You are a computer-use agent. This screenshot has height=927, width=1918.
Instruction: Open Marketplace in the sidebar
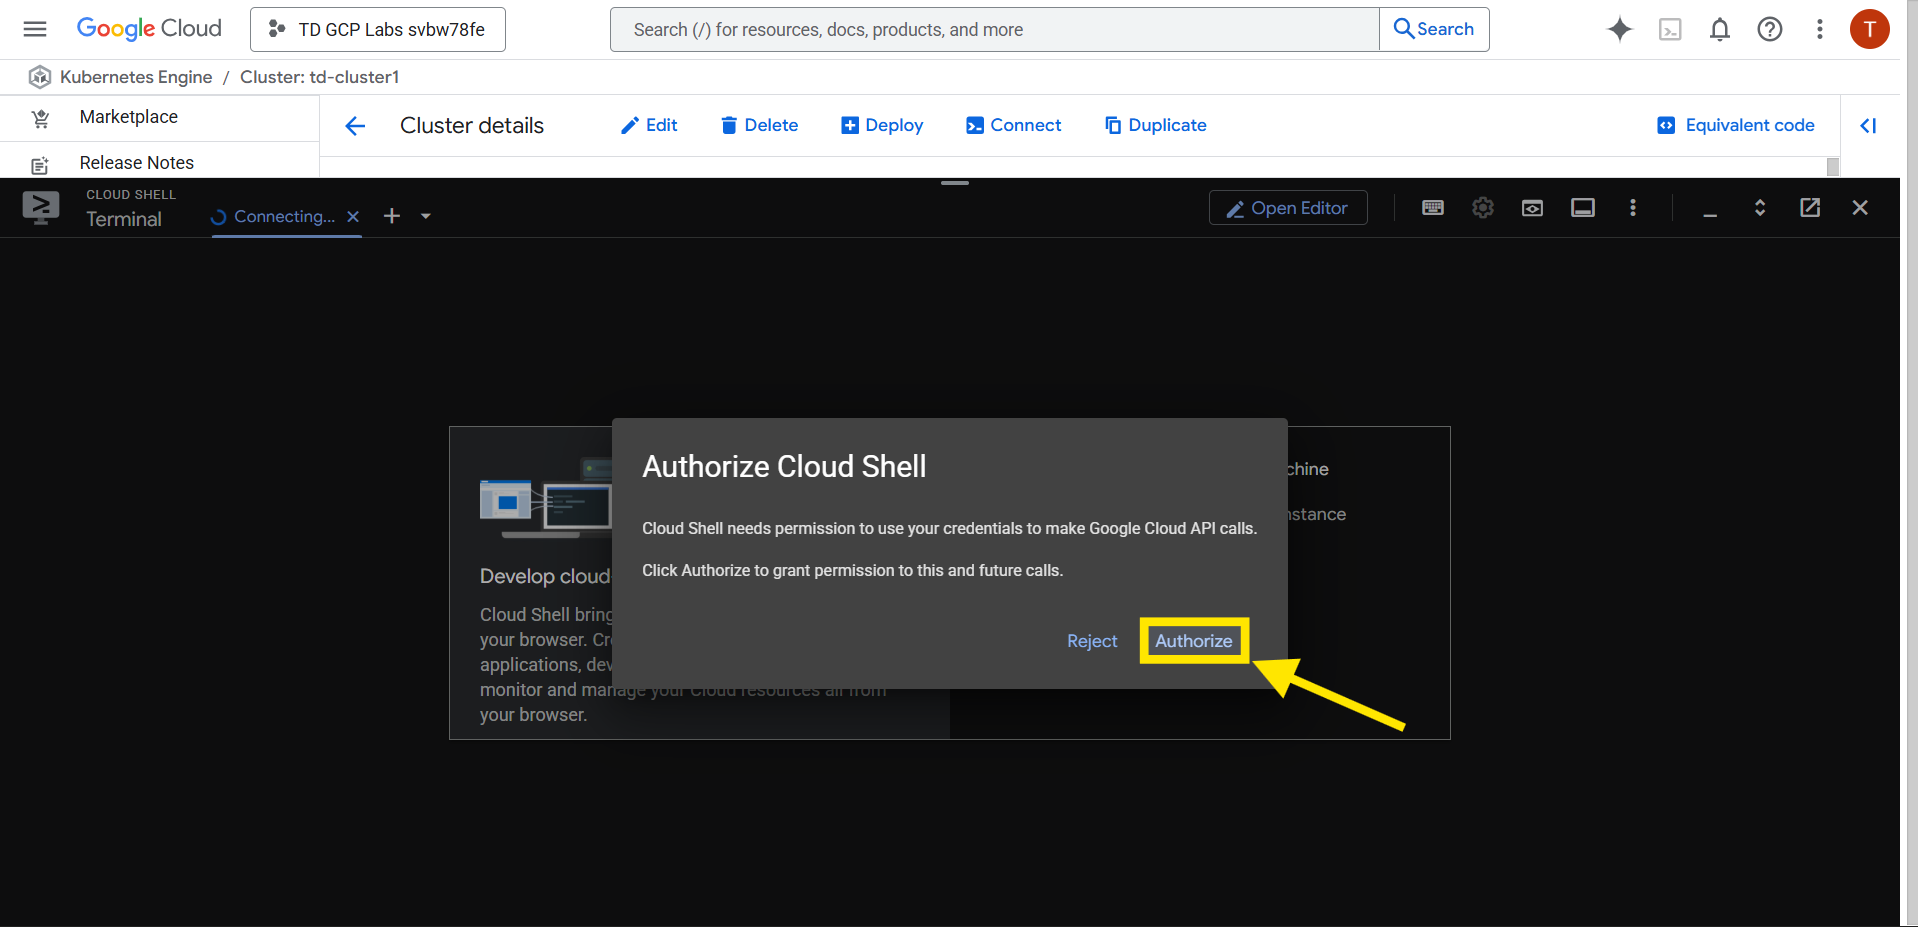click(128, 117)
